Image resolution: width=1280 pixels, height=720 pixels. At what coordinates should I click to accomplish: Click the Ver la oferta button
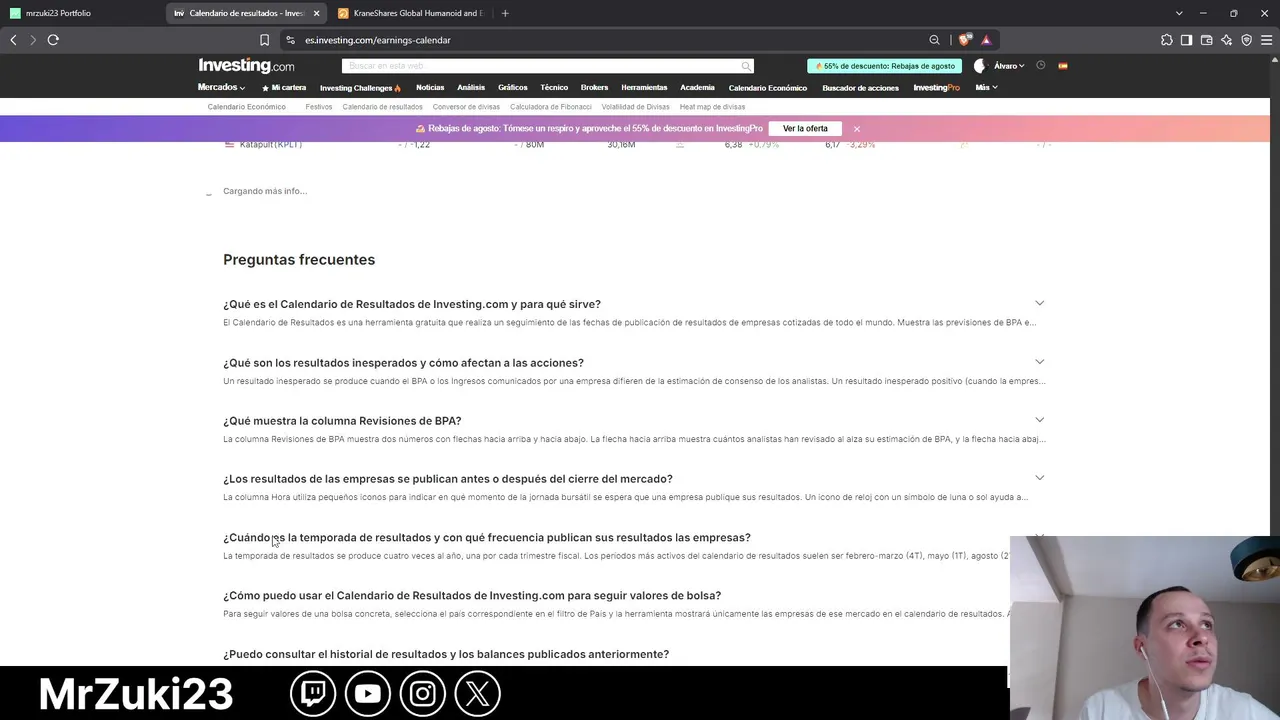click(x=805, y=129)
